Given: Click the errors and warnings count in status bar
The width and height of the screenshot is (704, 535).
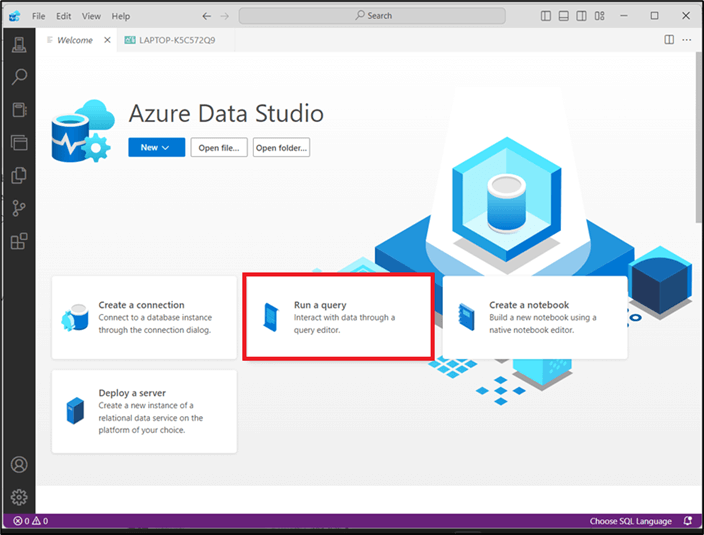Looking at the screenshot, I should (31, 521).
